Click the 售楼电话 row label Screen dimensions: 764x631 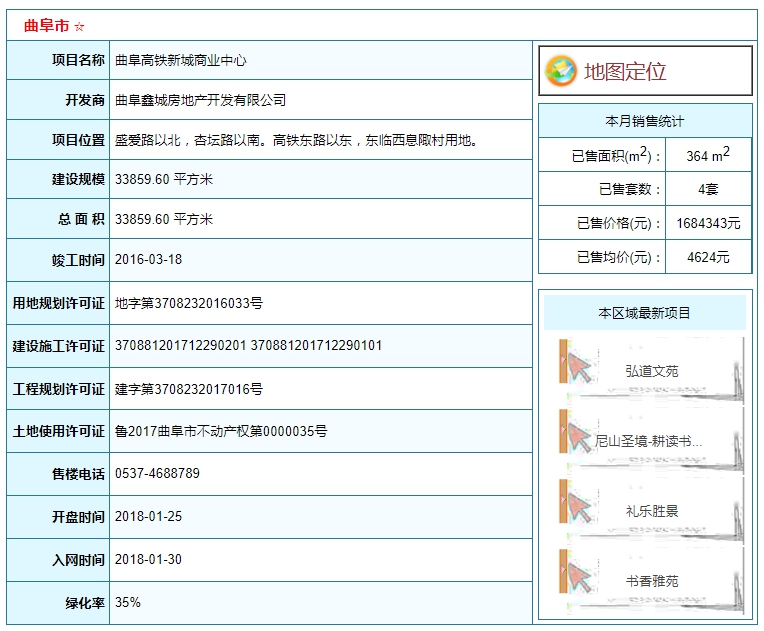coord(78,474)
